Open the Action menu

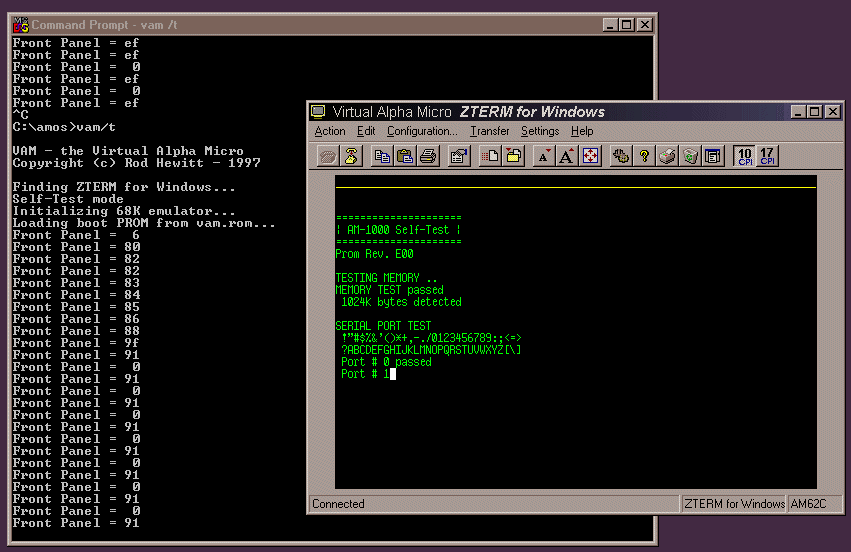point(330,131)
